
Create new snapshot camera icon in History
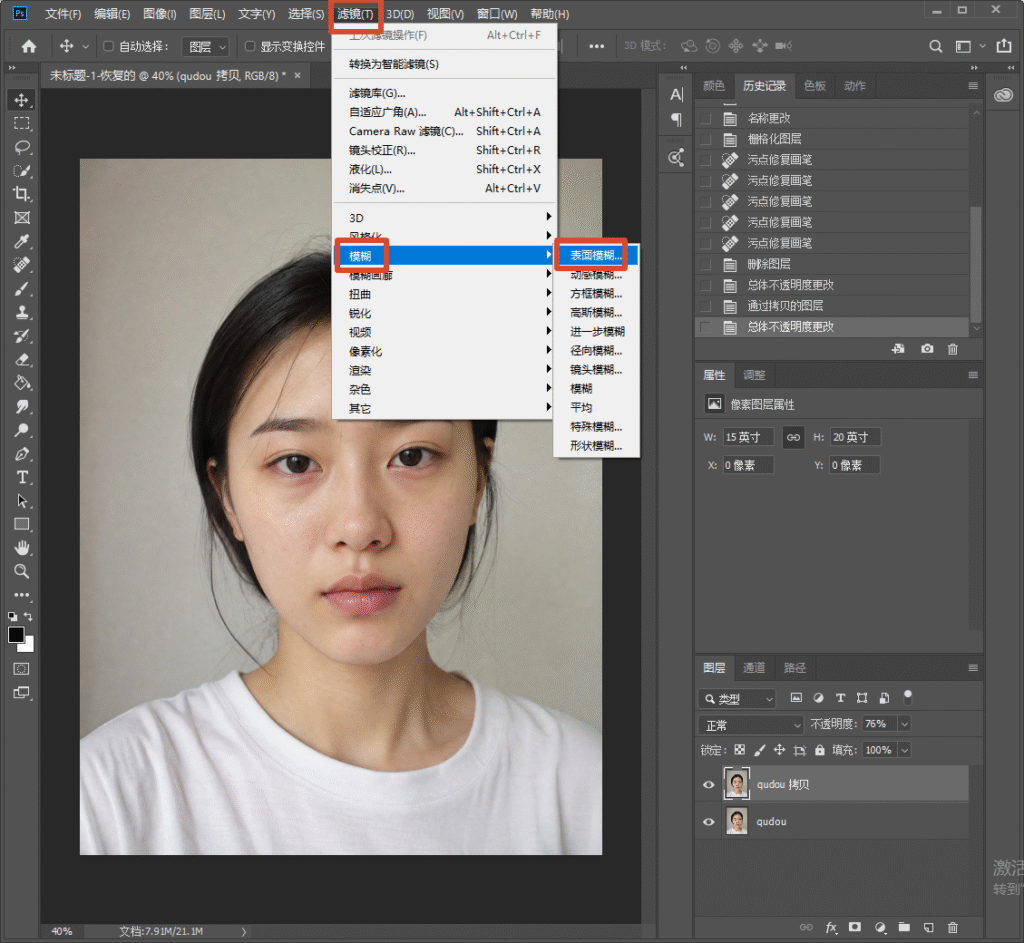pyautogui.click(x=927, y=349)
